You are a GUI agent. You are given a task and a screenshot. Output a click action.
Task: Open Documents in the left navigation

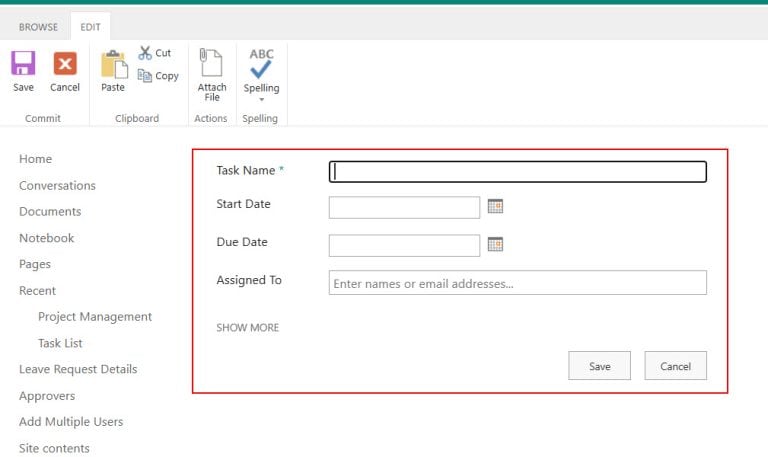[50, 212]
